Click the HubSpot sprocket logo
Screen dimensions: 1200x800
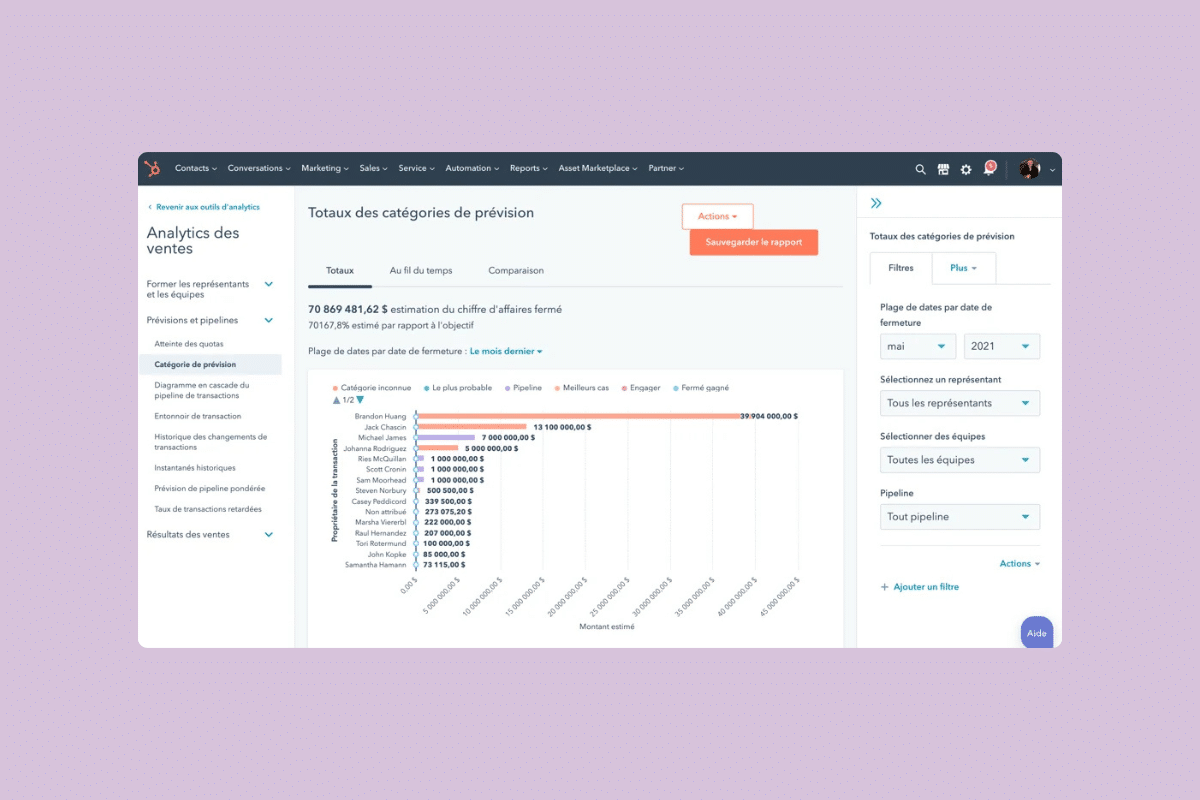(x=152, y=169)
